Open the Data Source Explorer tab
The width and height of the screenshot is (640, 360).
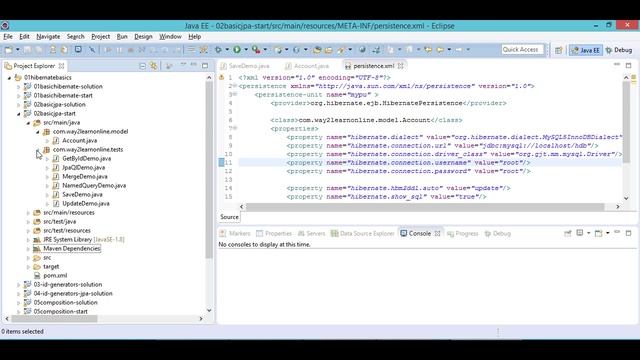tap(362, 233)
